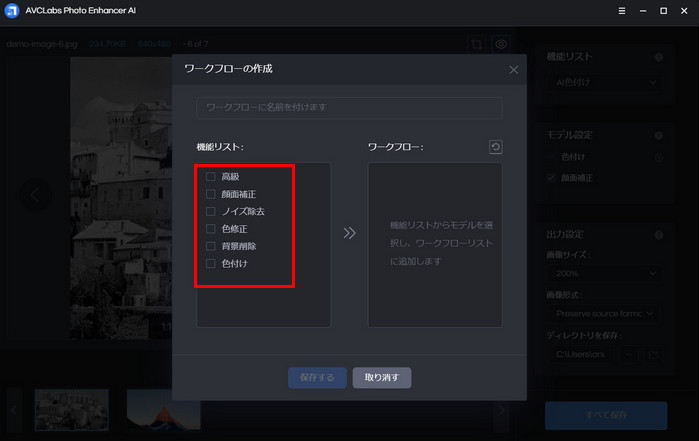699x441 pixels.
Task: Click the crop icon above the image
Action: tap(477, 44)
